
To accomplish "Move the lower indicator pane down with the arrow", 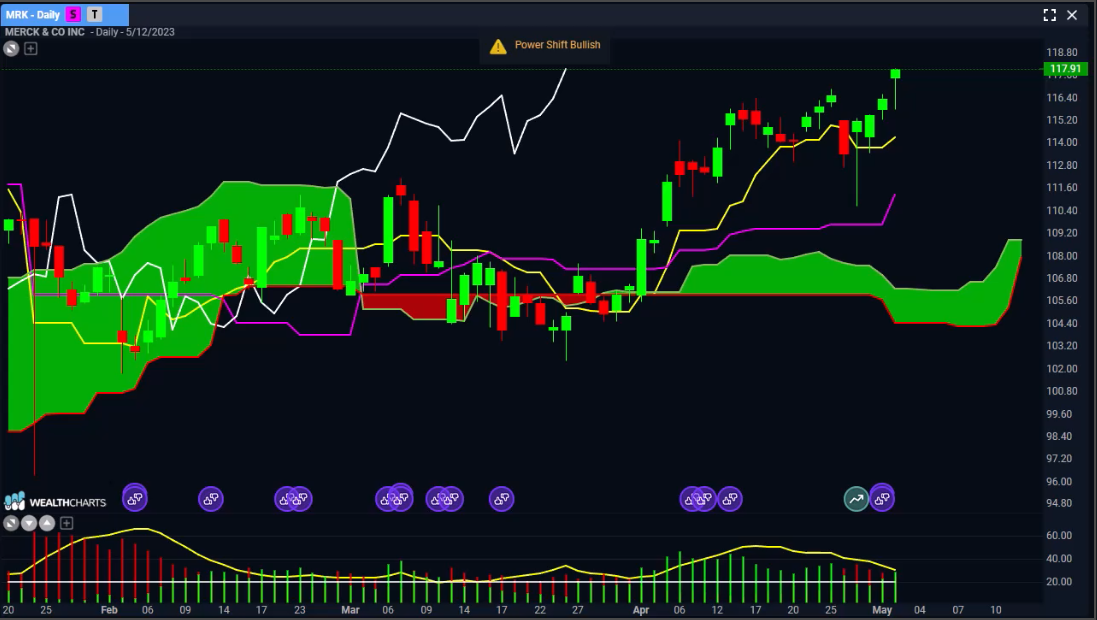I will [29, 523].
